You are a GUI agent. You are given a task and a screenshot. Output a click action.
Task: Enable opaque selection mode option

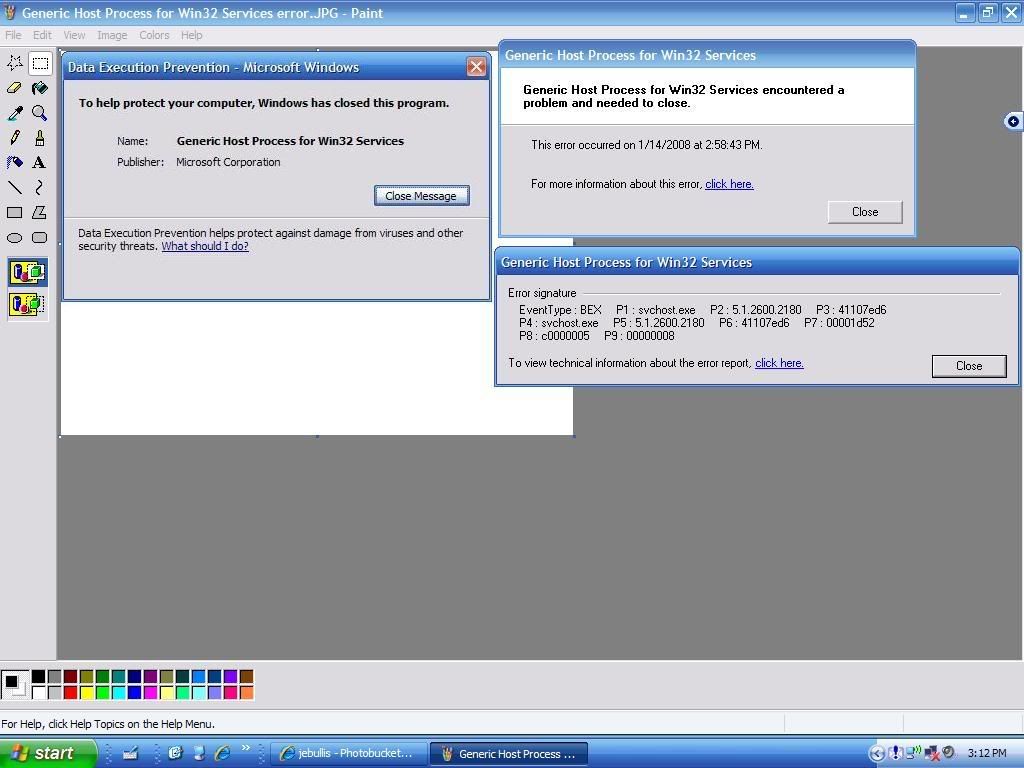pyautogui.click(x=27, y=272)
